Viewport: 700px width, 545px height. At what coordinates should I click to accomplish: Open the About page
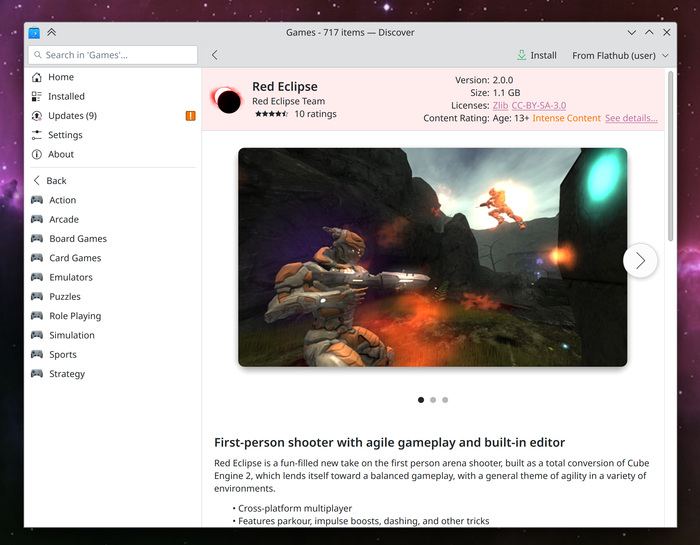tap(61, 154)
